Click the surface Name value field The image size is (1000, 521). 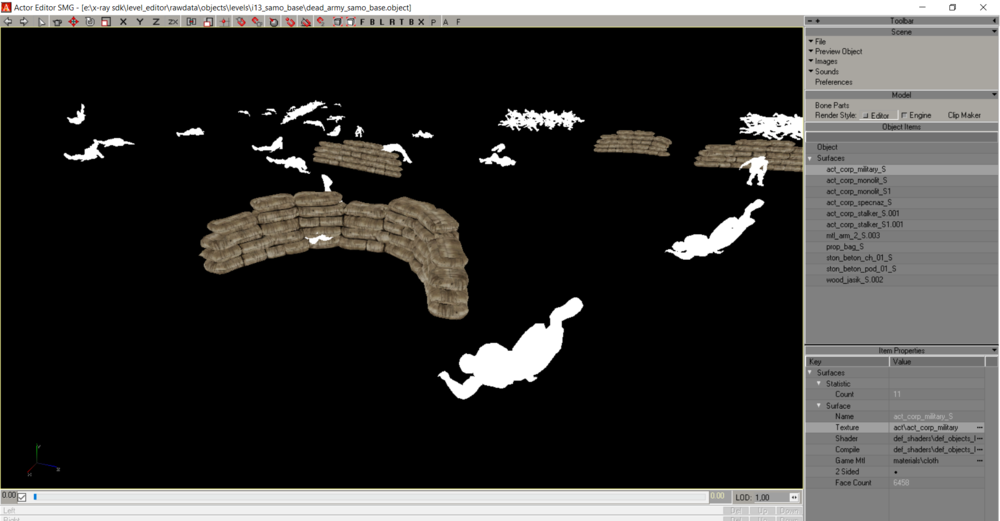point(937,416)
